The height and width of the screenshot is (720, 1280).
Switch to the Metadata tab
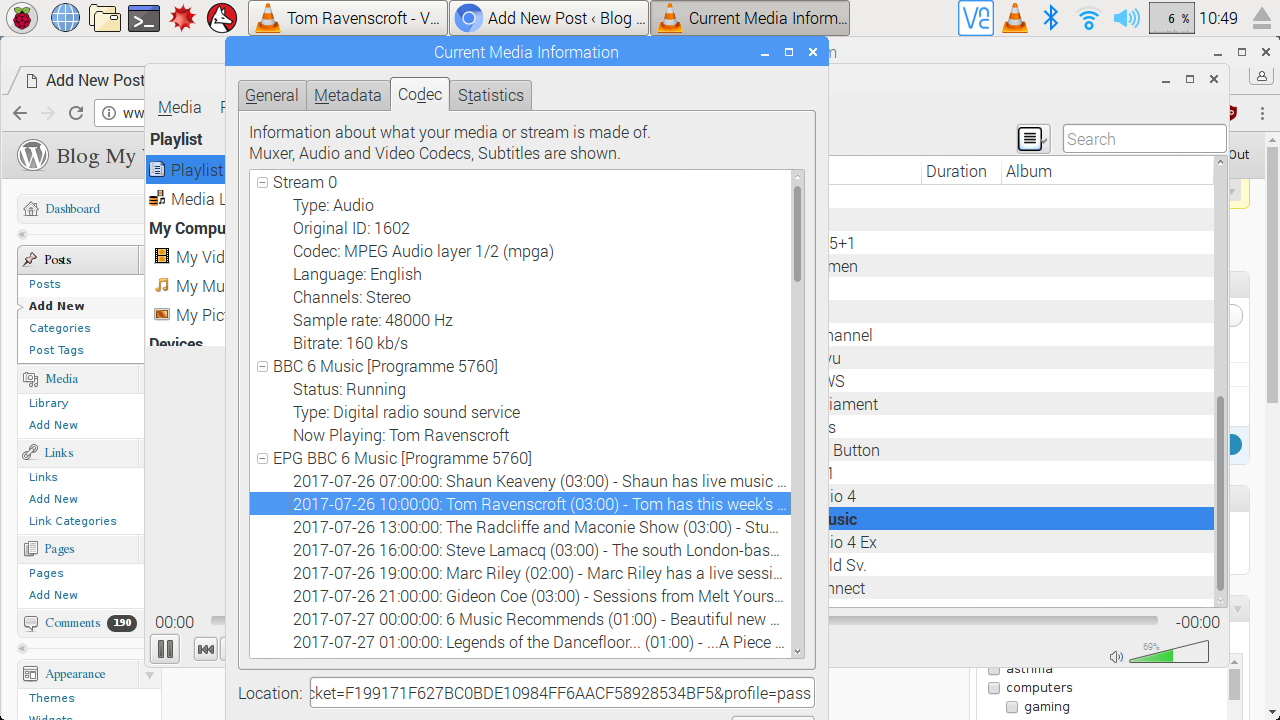347,95
